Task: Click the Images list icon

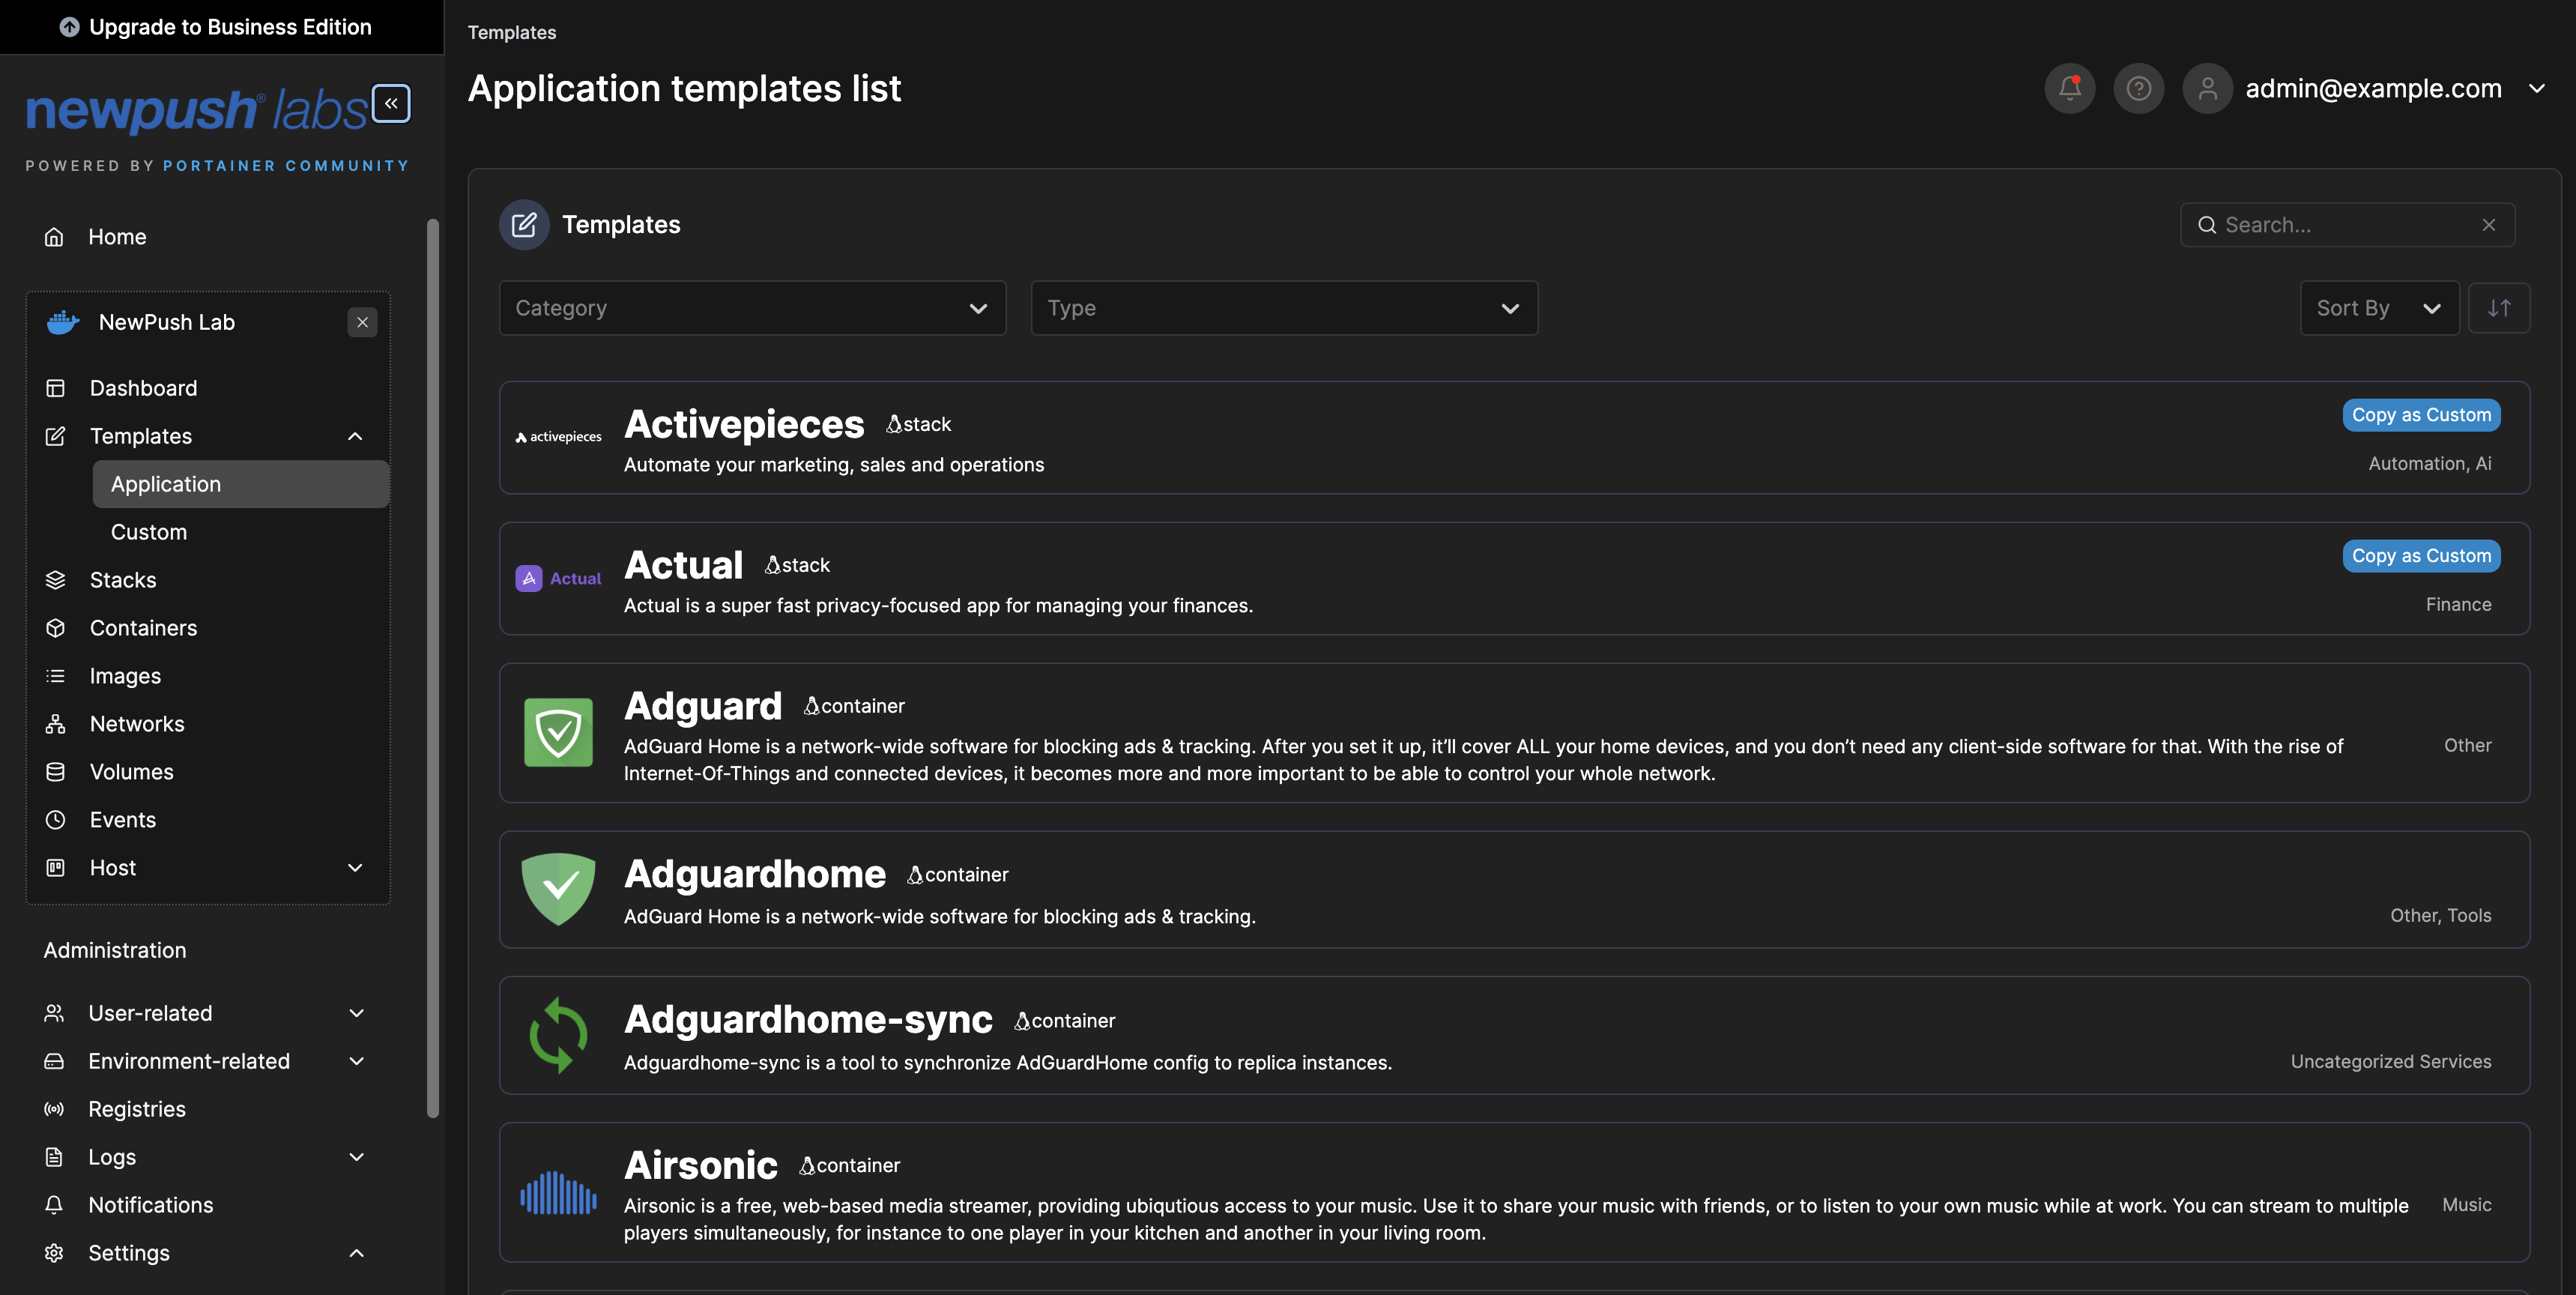Action: pos(55,676)
